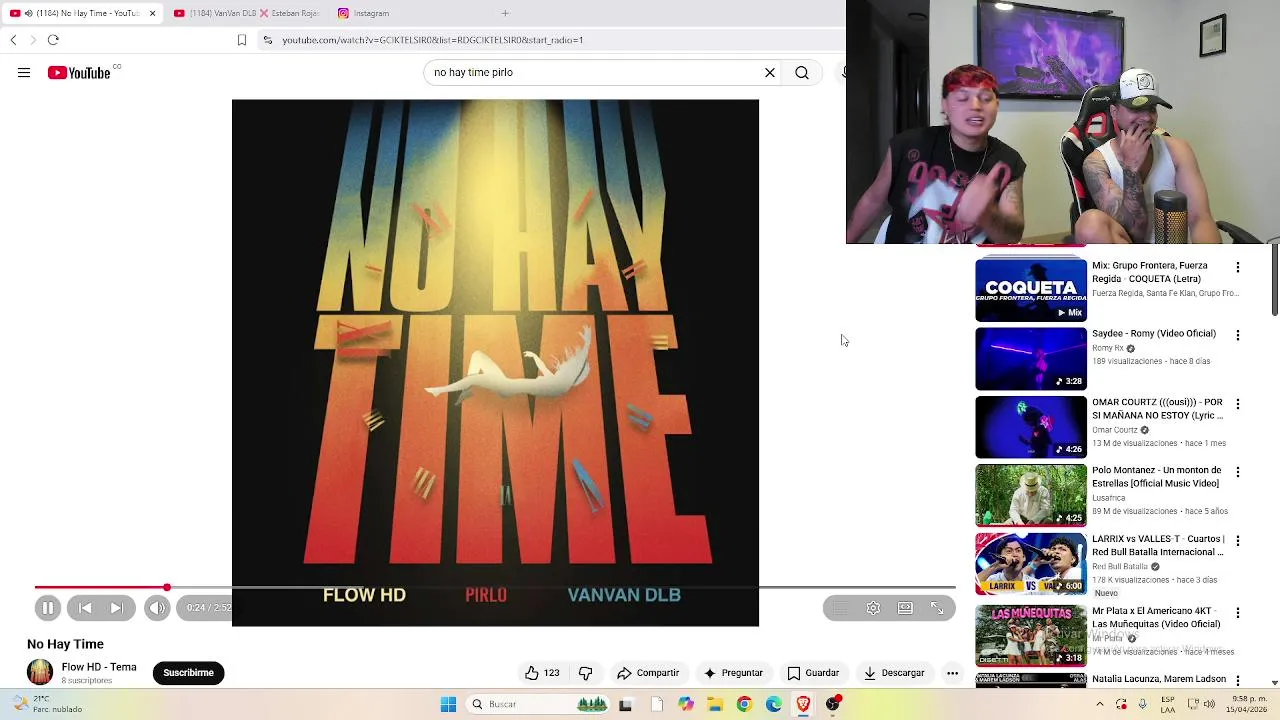Viewport: 1280px width, 720px height.
Task: Skip to the next track in the mix
Action: (x=117, y=608)
